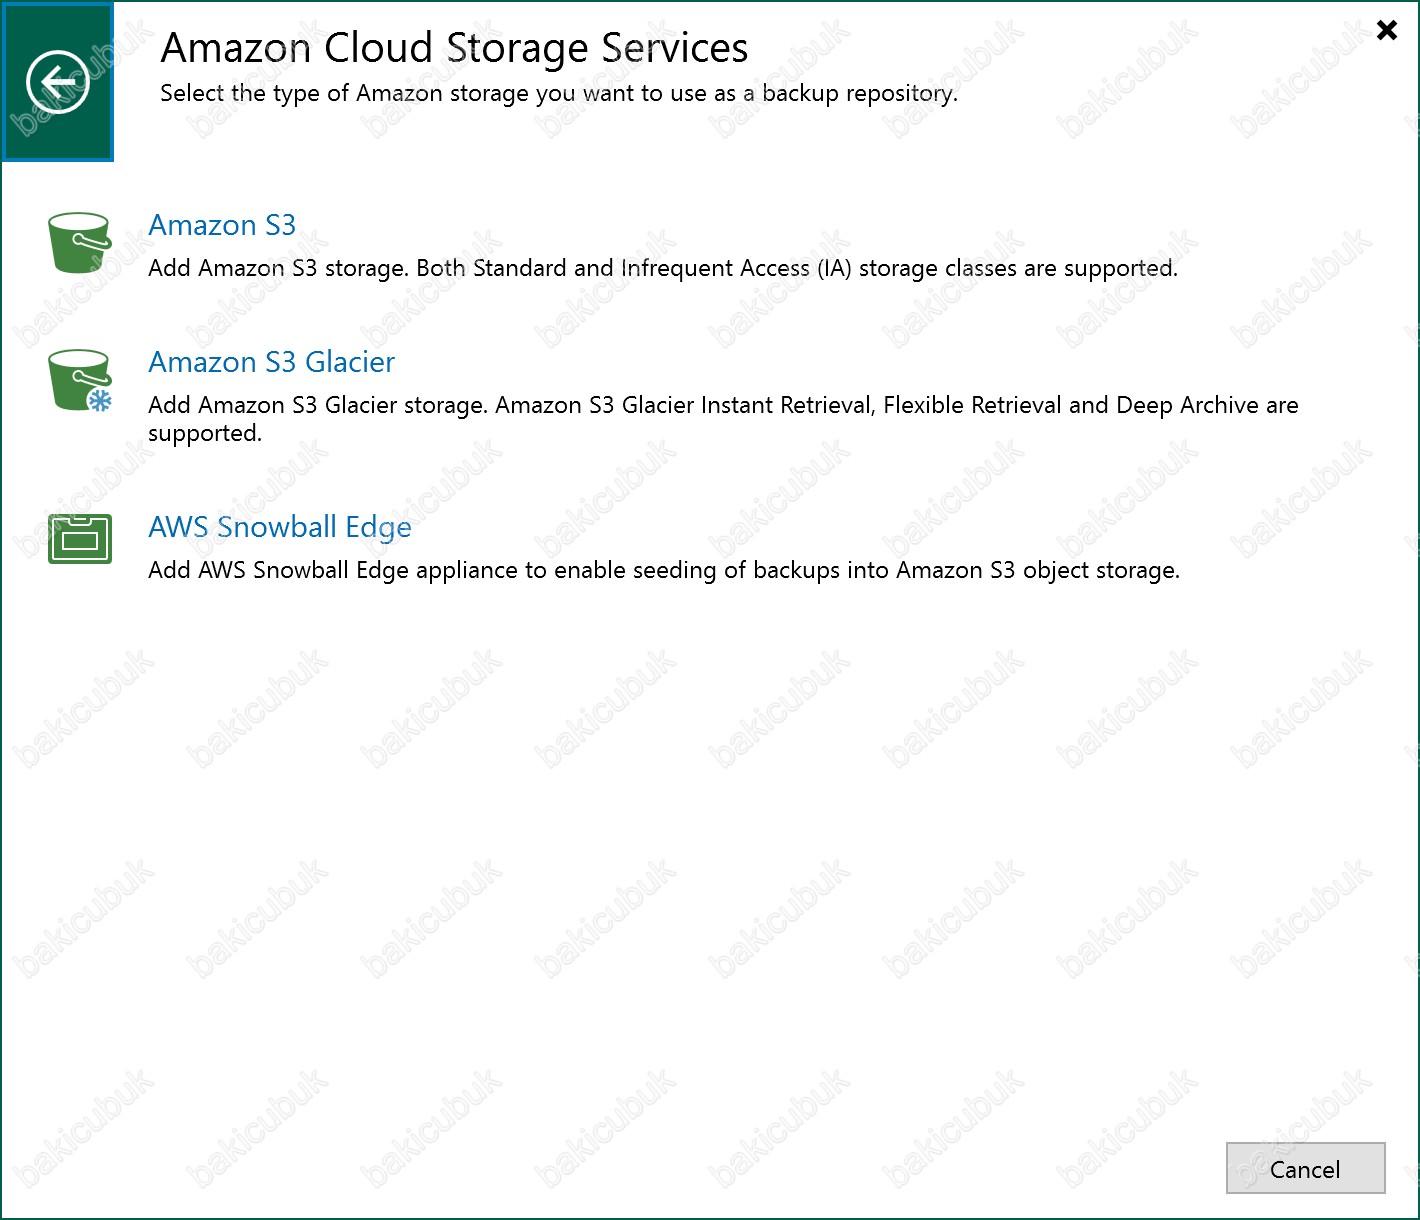Open the Amazon S3 link

point(222,225)
